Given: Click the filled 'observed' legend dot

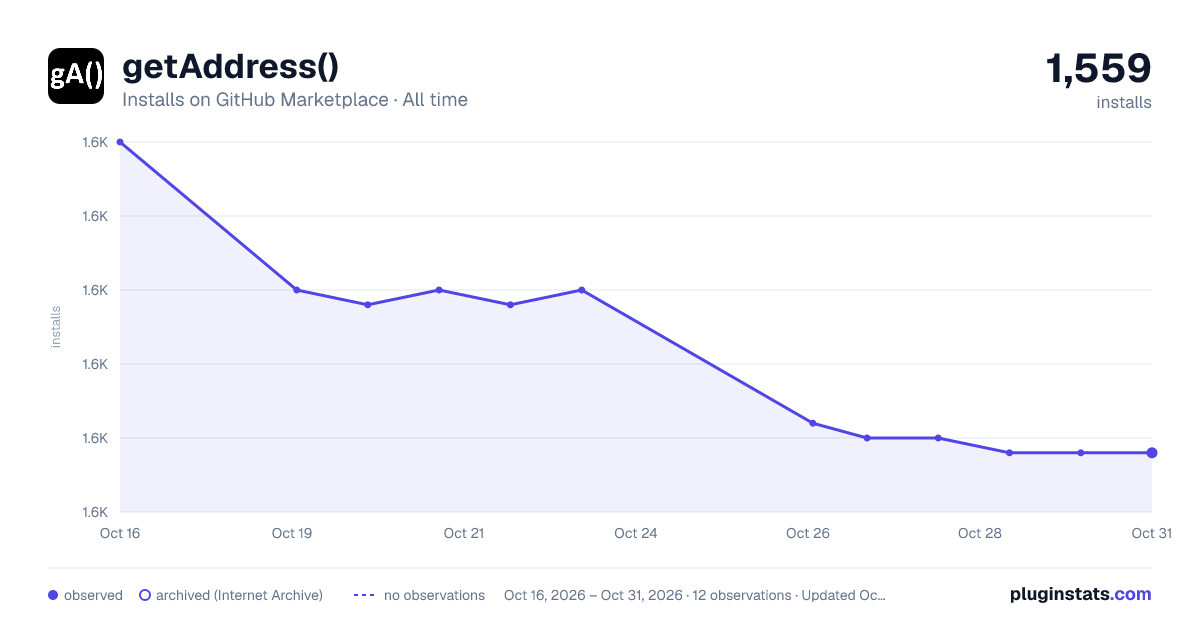Looking at the screenshot, I should coord(53,595).
